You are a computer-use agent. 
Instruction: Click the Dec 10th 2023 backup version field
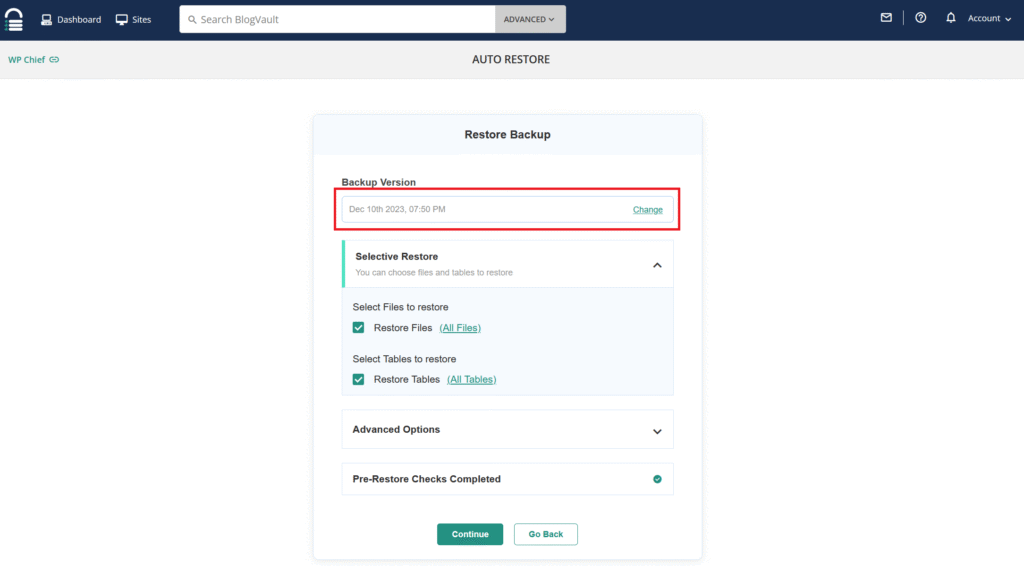click(507, 210)
